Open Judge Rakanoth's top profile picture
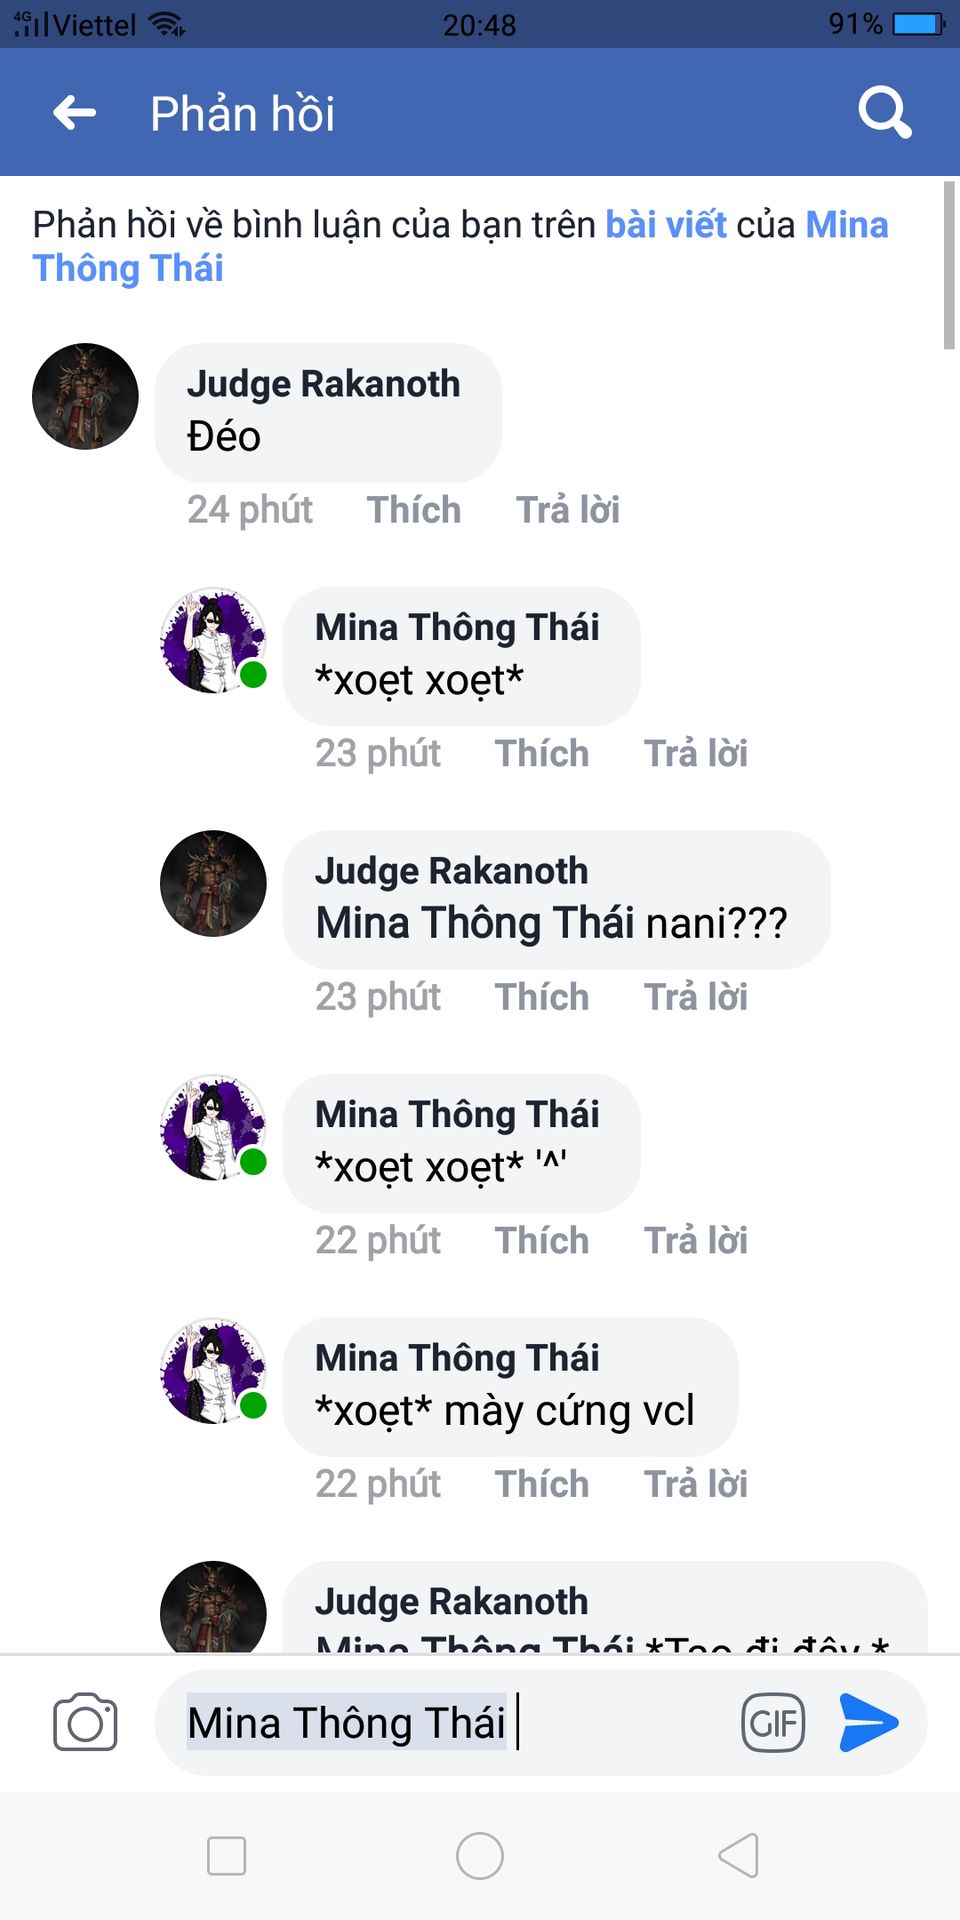The width and height of the screenshot is (960, 1920). tap(85, 397)
